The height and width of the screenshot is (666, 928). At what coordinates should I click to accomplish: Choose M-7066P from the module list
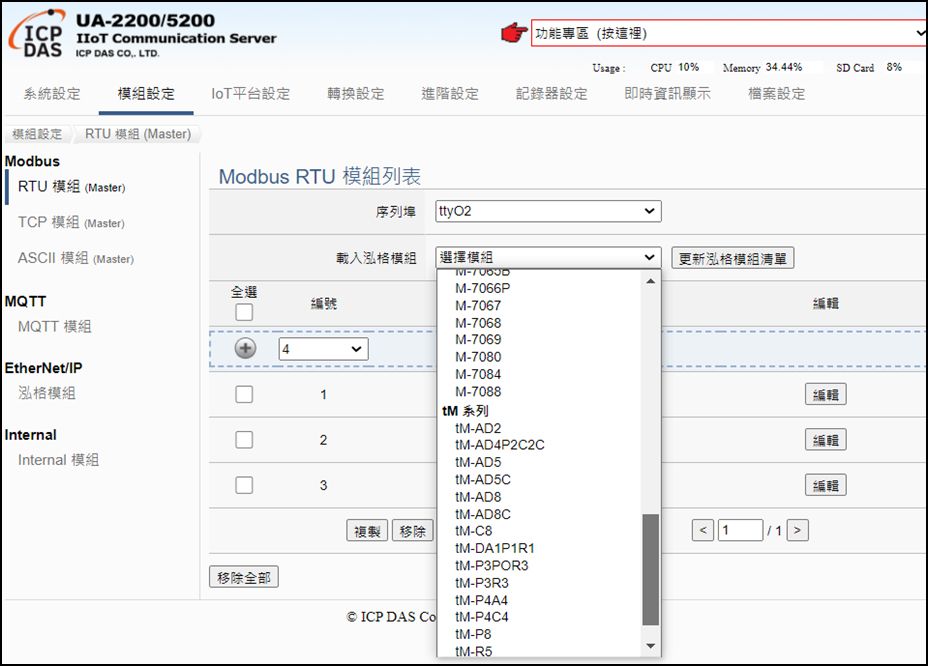(540, 288)
